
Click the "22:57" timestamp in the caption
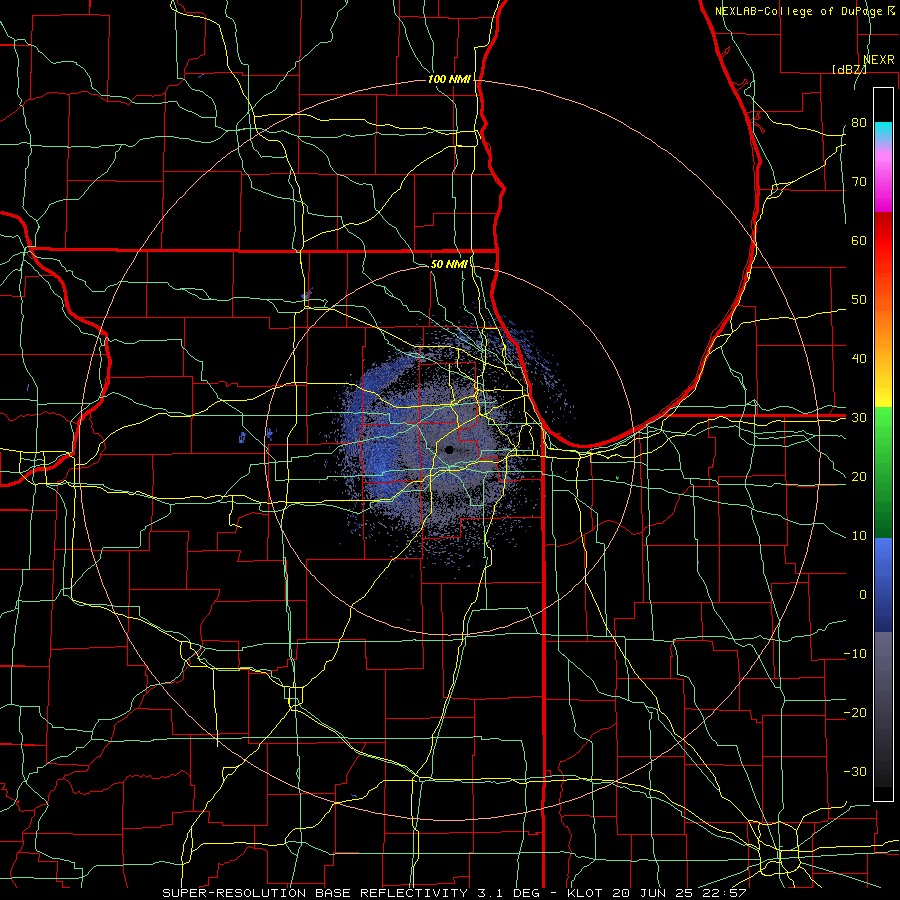pos(724,893)
